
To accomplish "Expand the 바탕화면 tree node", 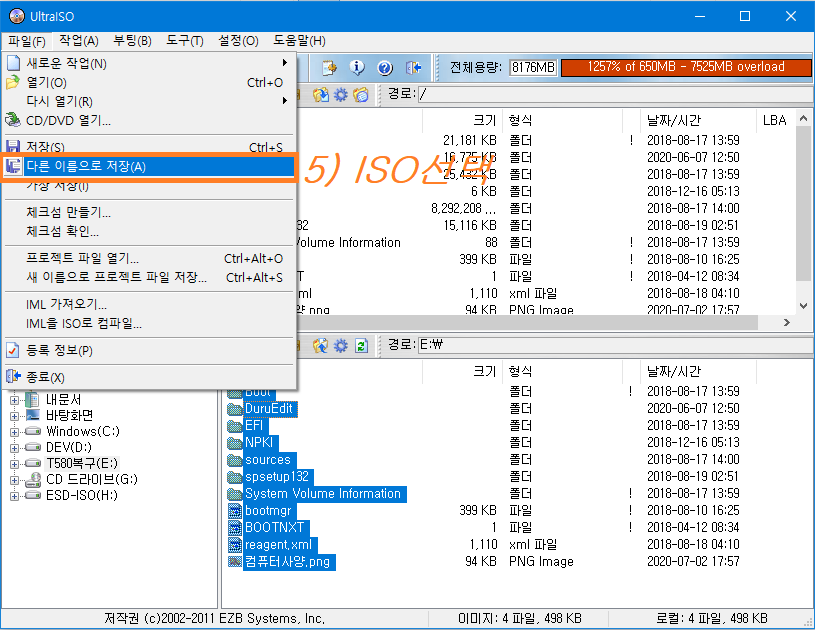I will (14, 416).
